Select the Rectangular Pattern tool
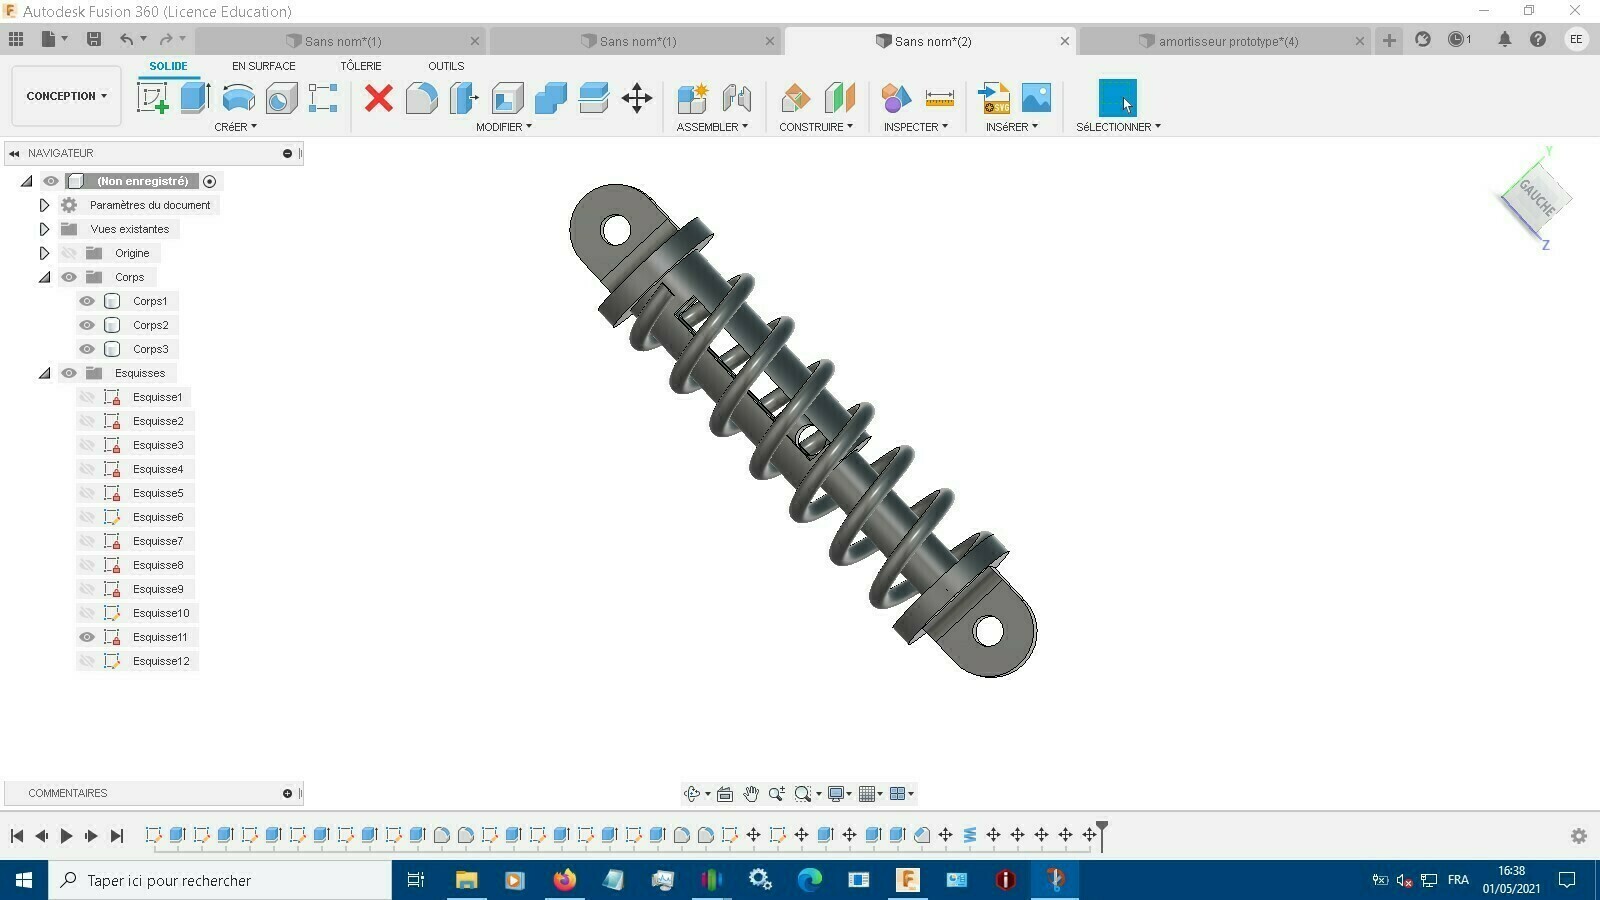 click(x=323, y=98)
